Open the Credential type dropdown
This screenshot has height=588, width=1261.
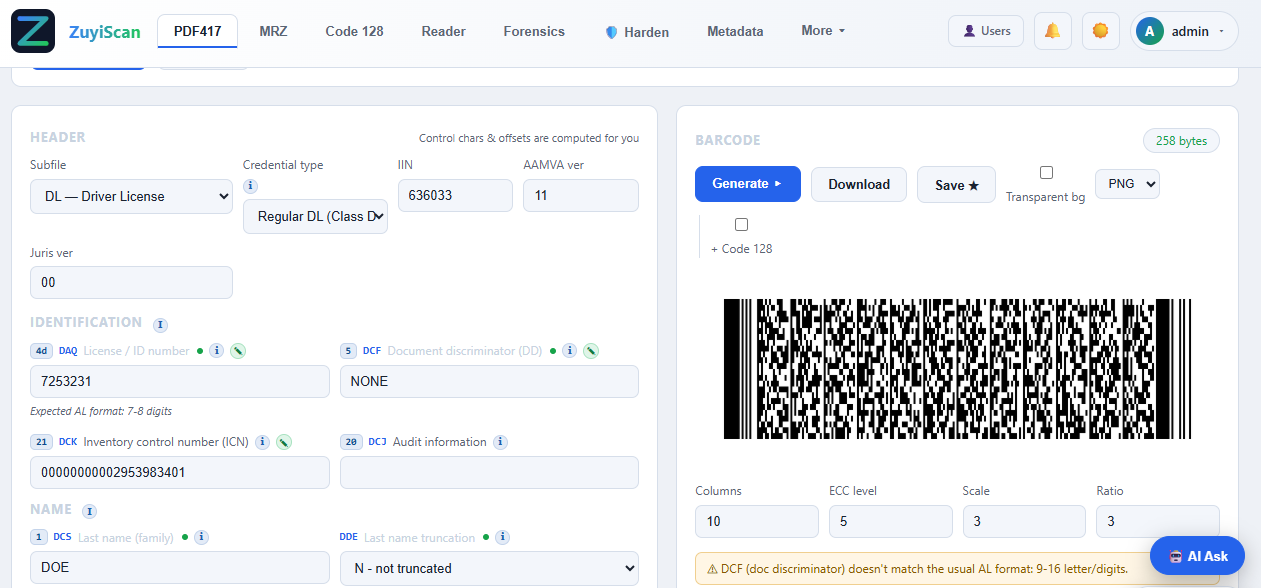(315, 216)
